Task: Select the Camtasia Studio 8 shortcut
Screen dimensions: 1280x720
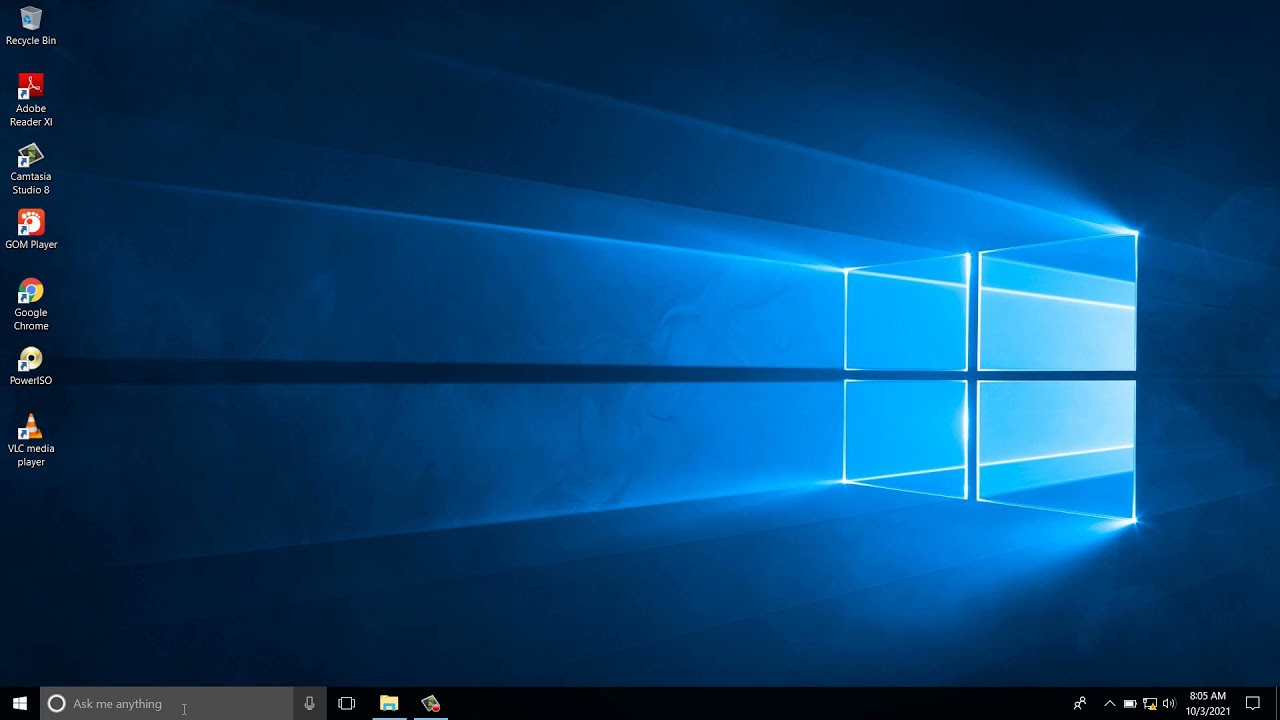Action: [31, 169]
